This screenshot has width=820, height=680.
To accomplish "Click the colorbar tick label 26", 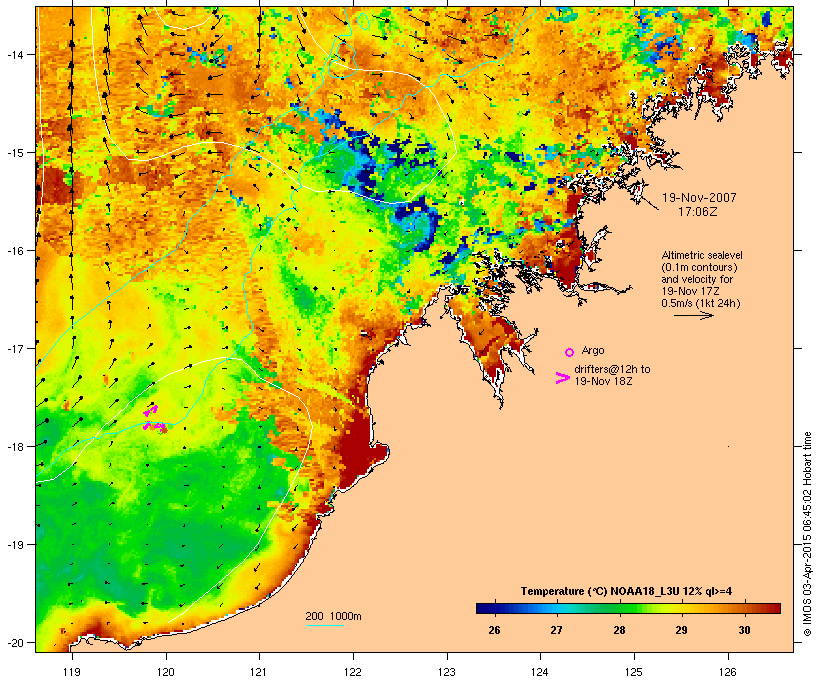I will tap(494, 630).
